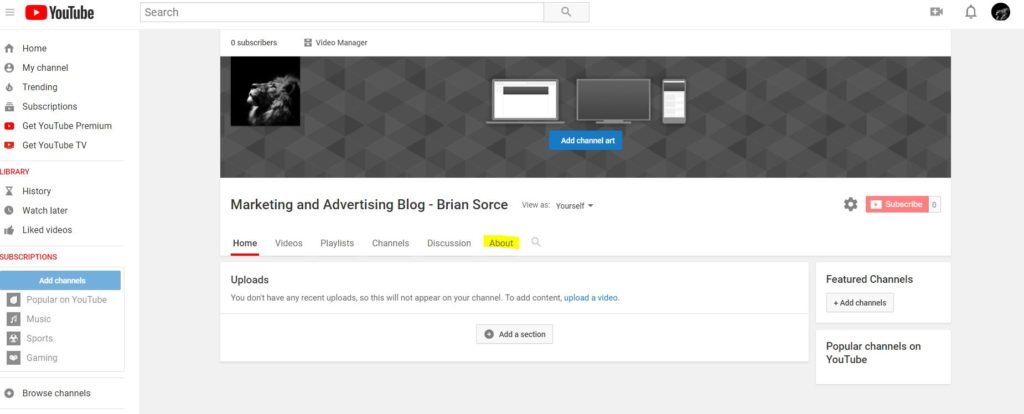Click the Popular channels on YouTube heading

click(x=873, y=353)
